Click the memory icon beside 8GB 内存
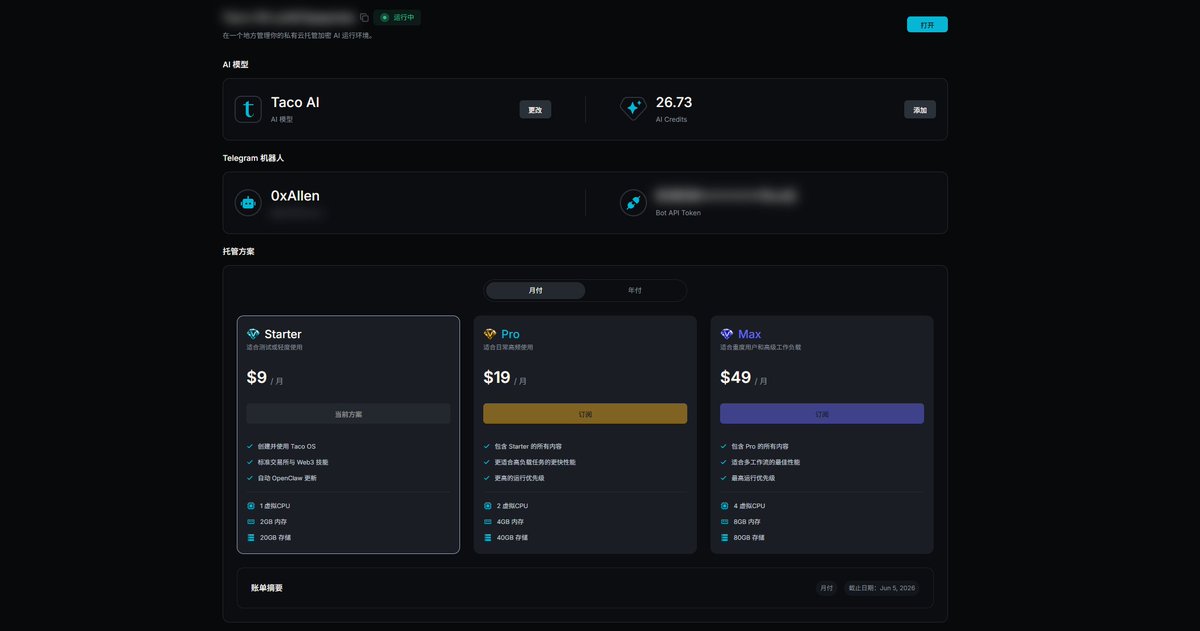Image resolution: width=1200 pixels, height=631 pixels. (724, 522)
